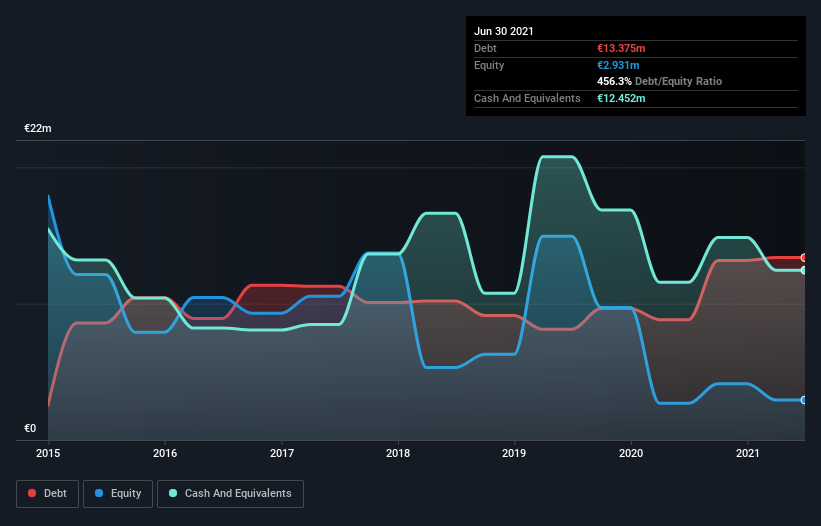Select the 2017 x-axis label
821x526 pixels.
tap(282, 453)
